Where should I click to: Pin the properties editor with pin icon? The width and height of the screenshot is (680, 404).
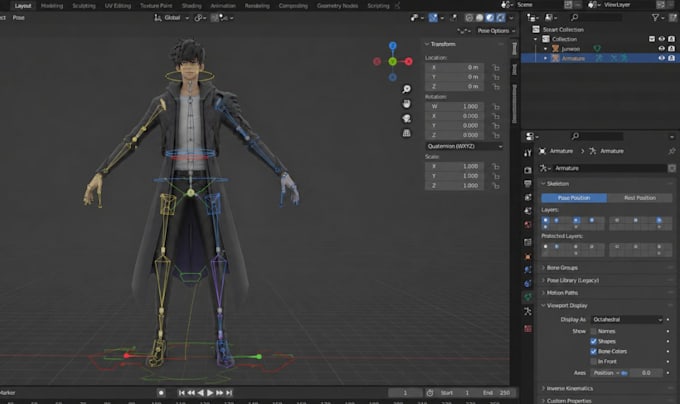(x=672, y=151)
